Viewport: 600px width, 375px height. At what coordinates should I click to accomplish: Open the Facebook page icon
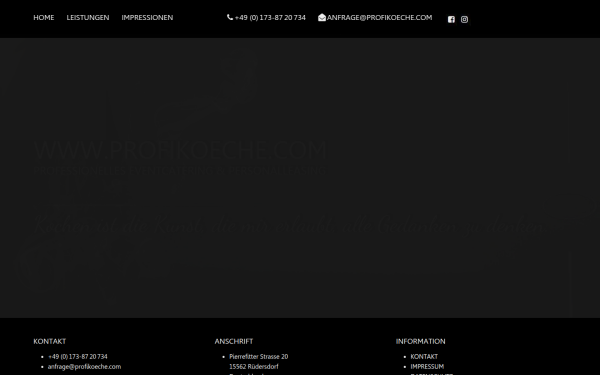451,20
